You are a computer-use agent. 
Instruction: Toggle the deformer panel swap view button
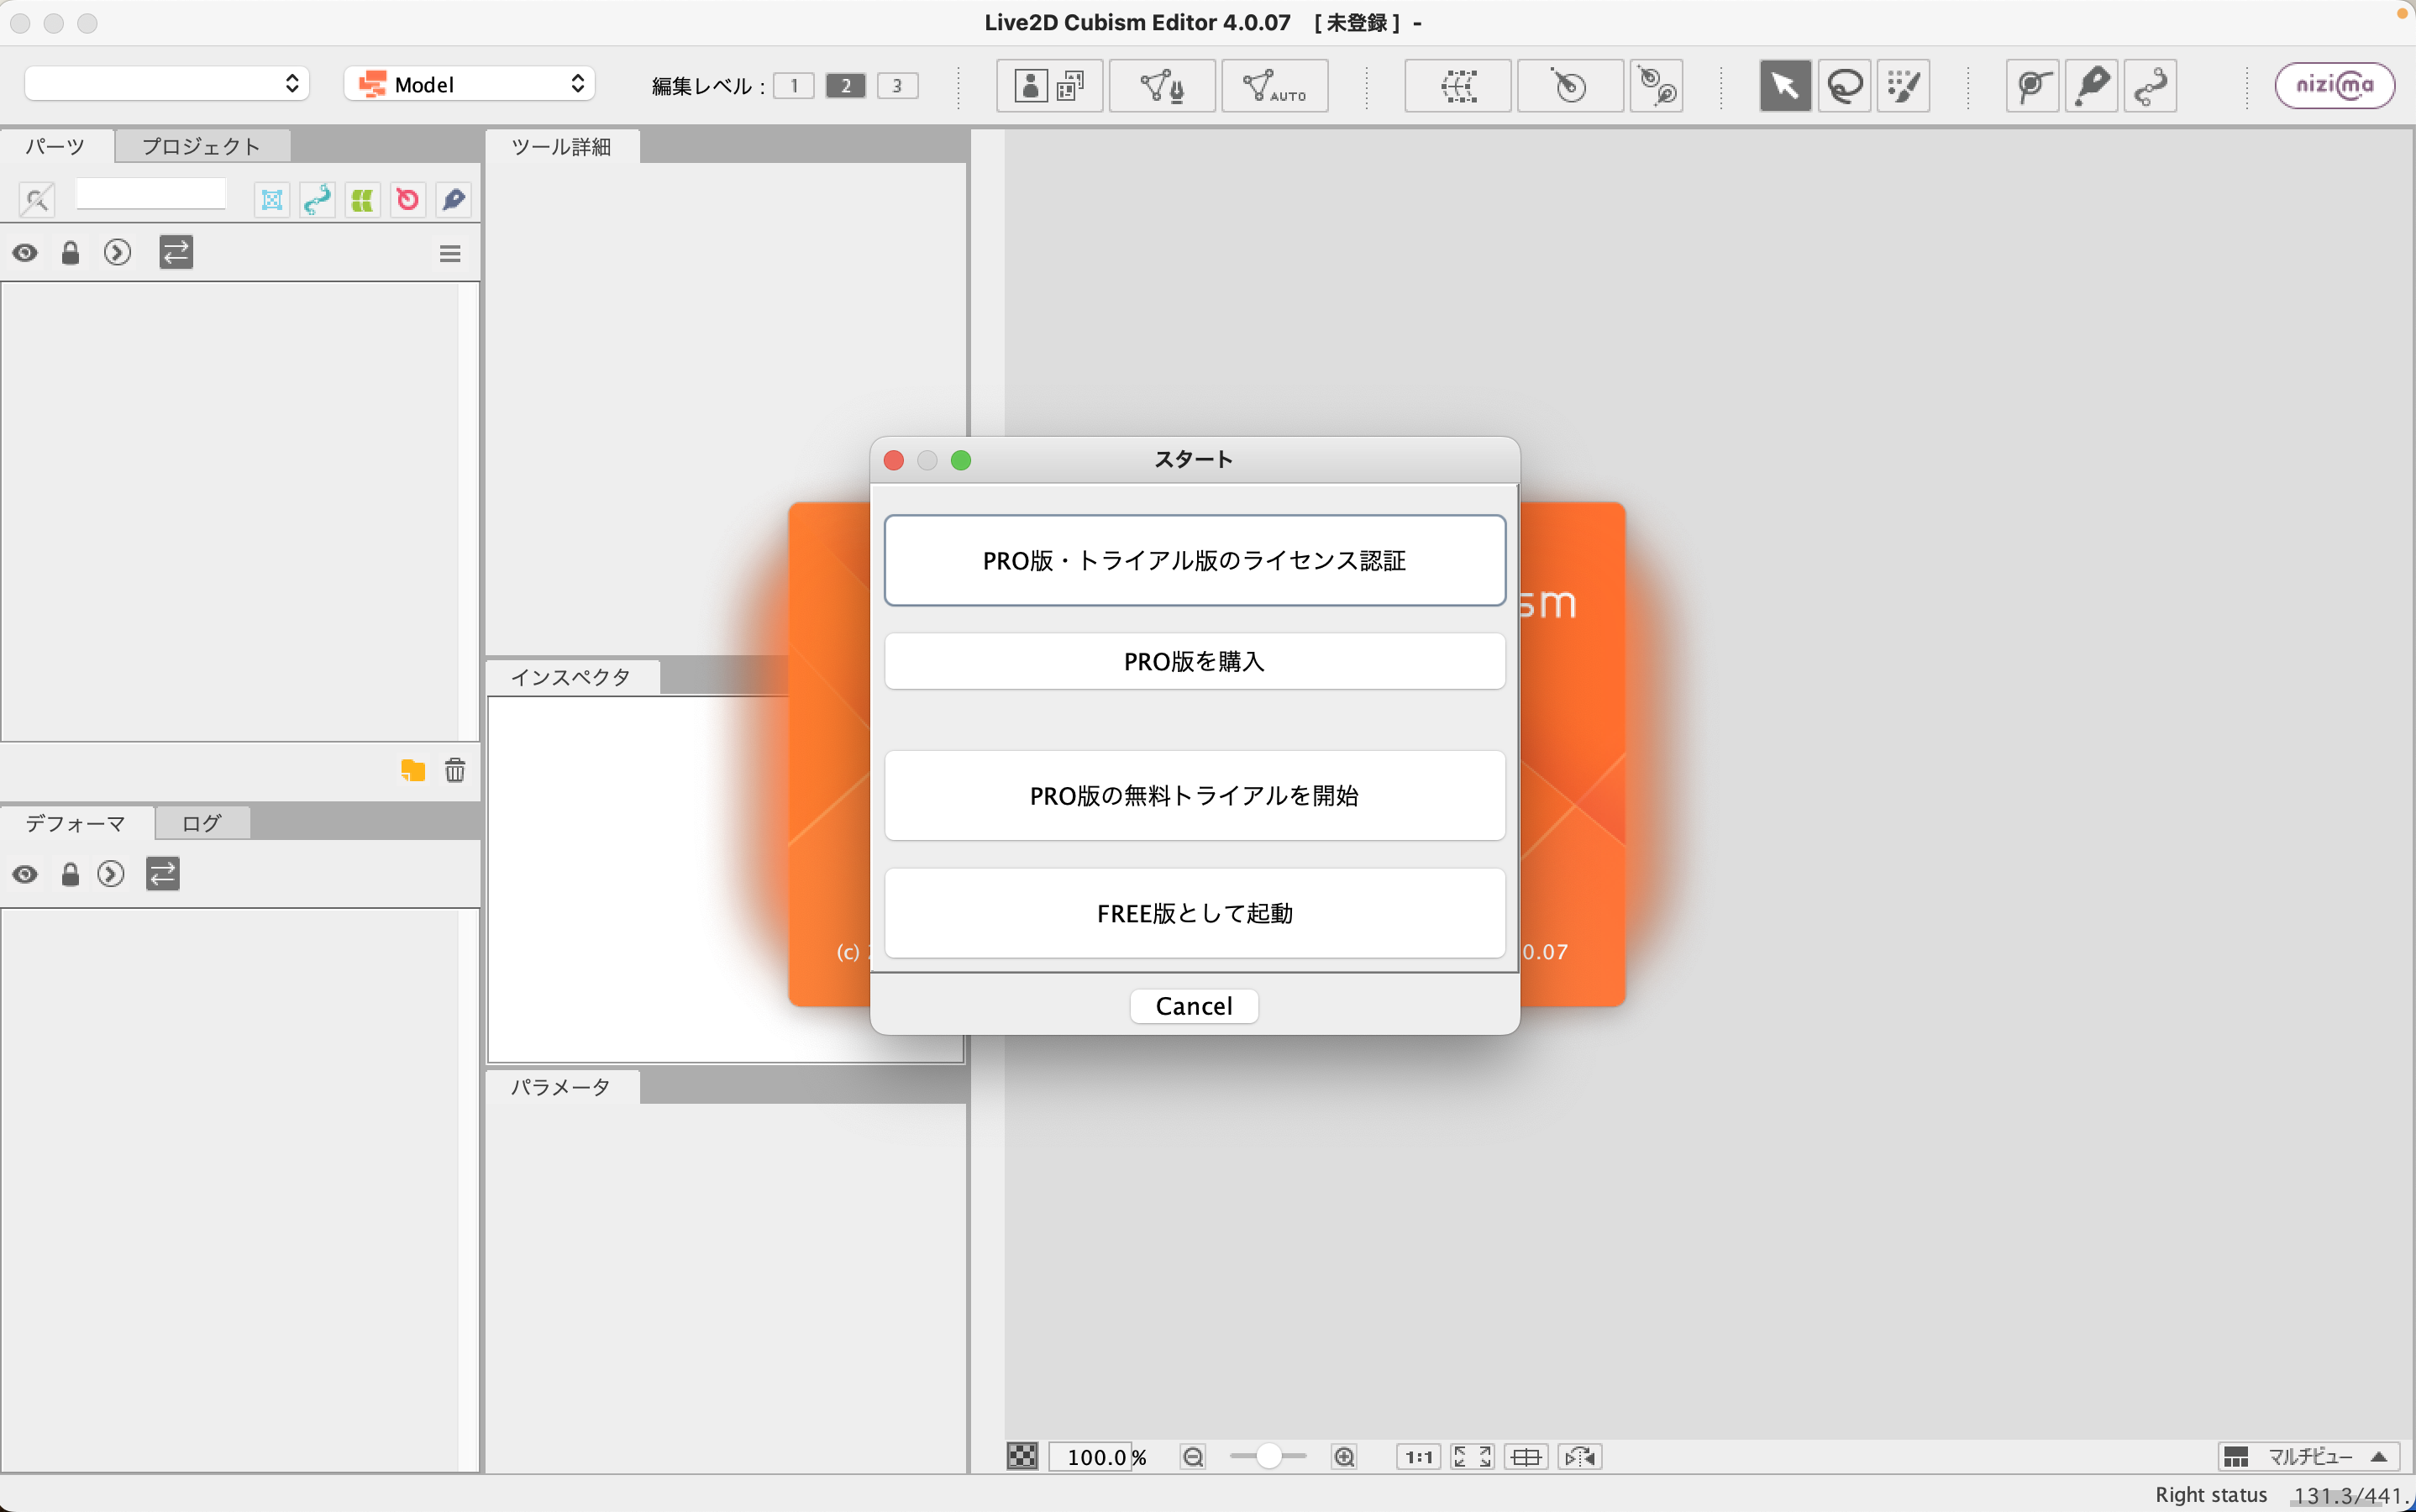tap(163, 875)
